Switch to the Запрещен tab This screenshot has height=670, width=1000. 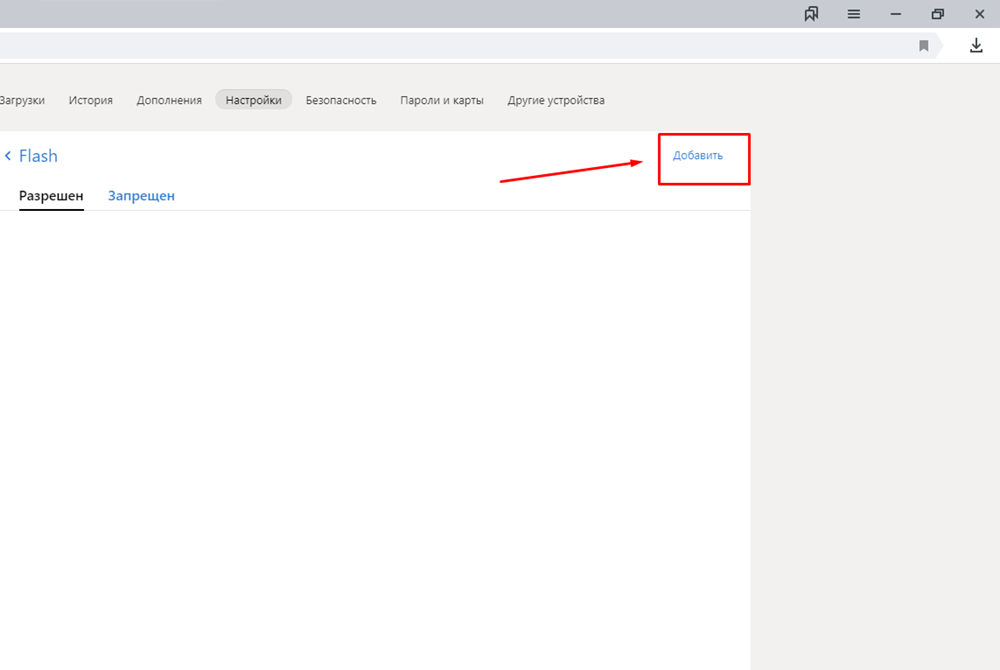point(141,196)
